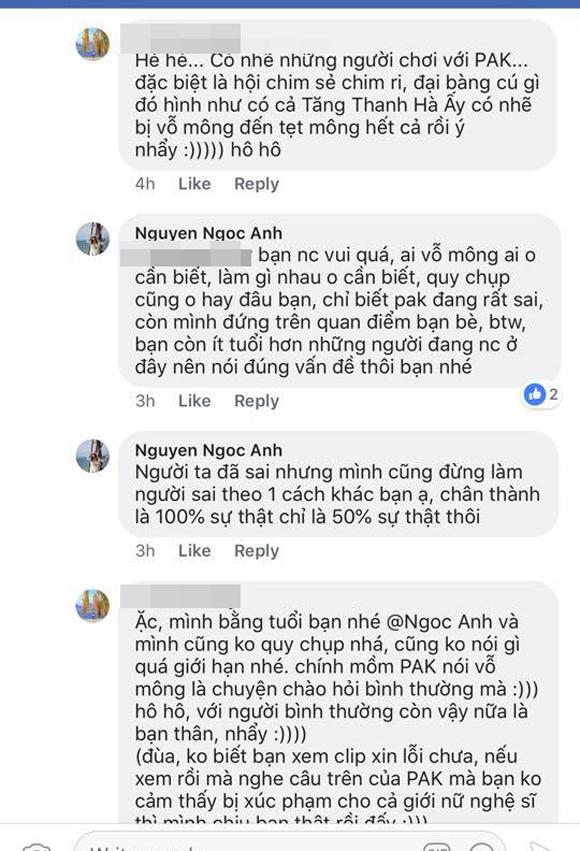
Task: Like the first comment
Action: coord(194,184)
